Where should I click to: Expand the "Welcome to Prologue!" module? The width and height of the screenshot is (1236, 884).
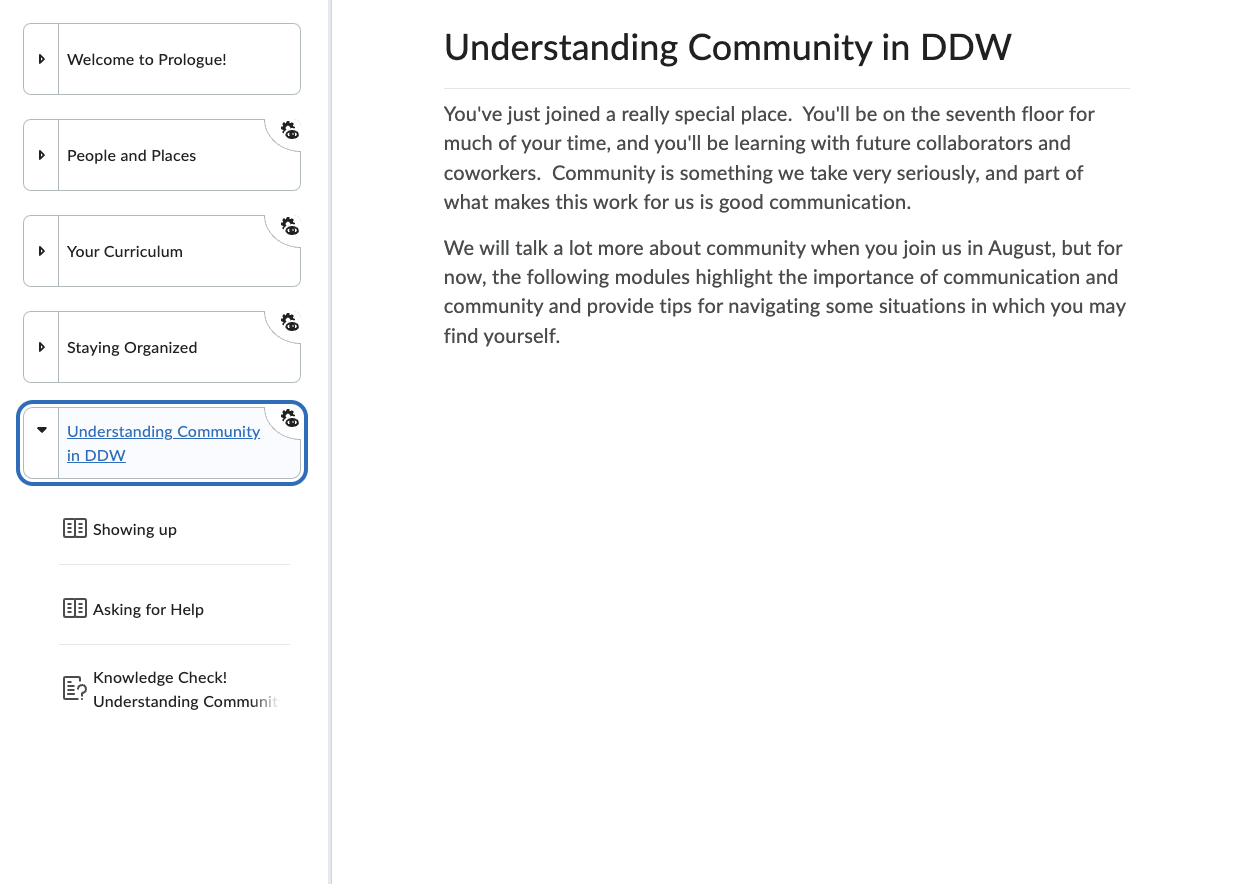tap(41, 59)
